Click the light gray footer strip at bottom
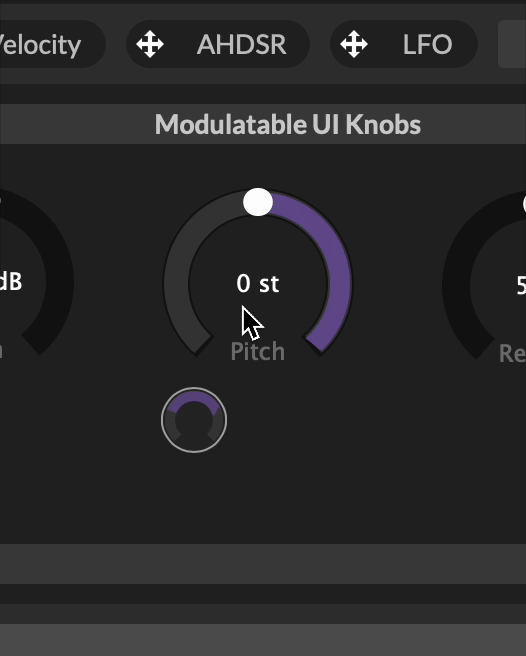Viewport: 526px width, 656px height. [263, 640]
